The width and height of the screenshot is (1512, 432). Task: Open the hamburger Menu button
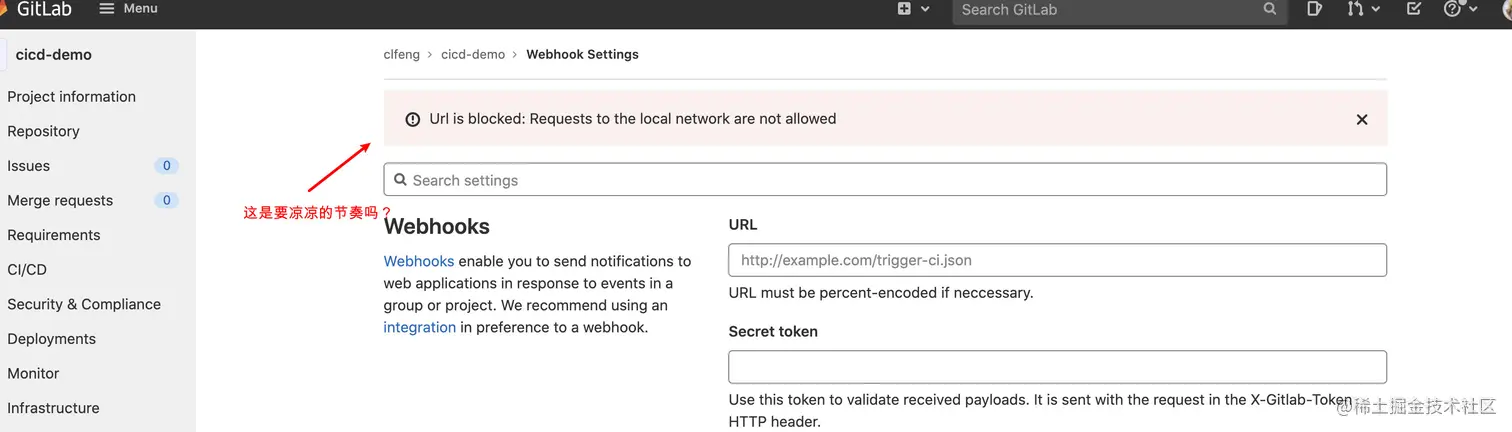click(x=129, y=8)
